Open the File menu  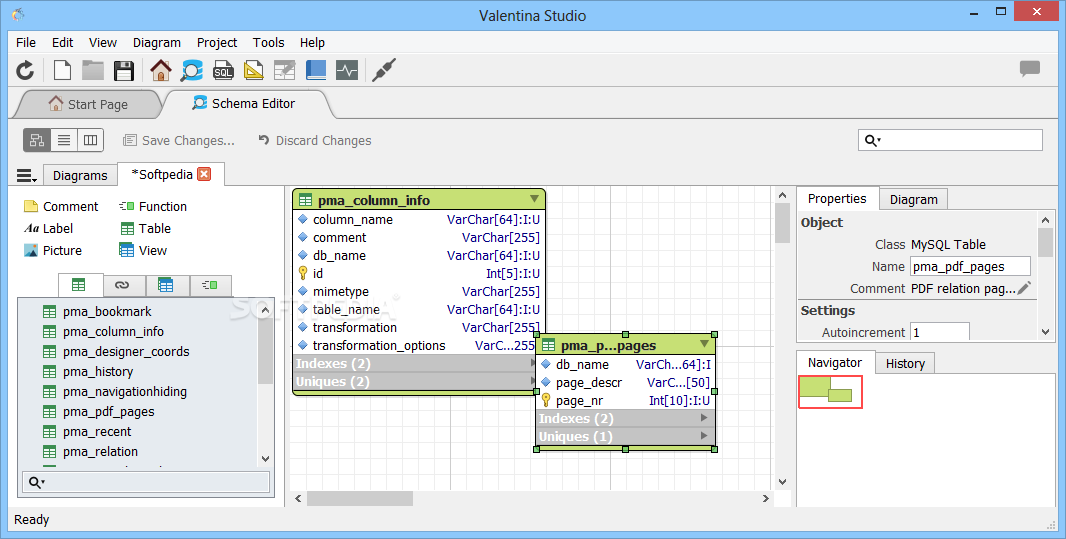[x=26, y=42]
